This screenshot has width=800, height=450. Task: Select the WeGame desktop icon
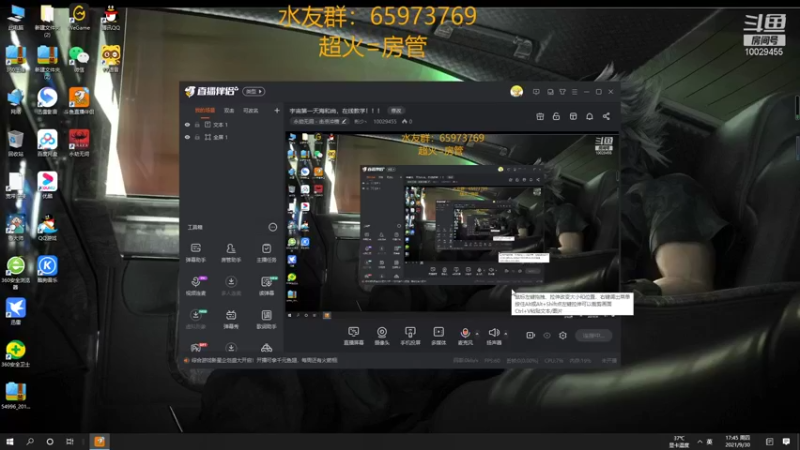[x=79, y=18]
